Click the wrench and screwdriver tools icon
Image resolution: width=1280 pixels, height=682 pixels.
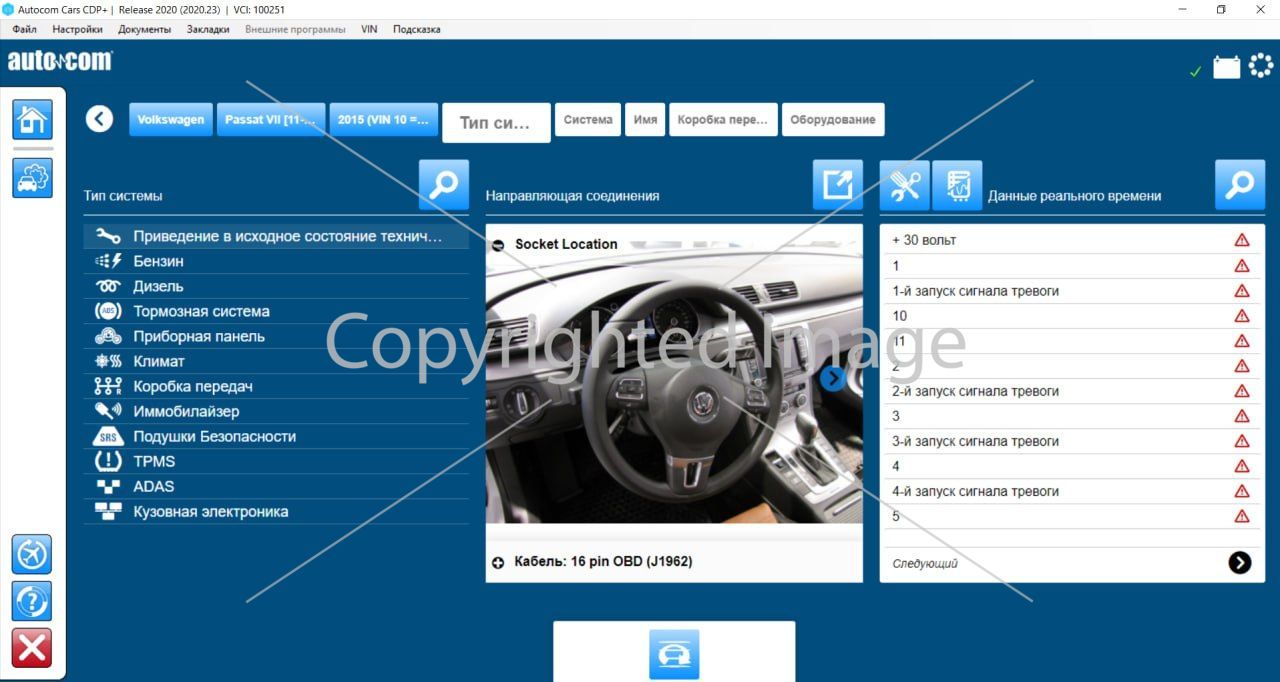tap(905, 185)
